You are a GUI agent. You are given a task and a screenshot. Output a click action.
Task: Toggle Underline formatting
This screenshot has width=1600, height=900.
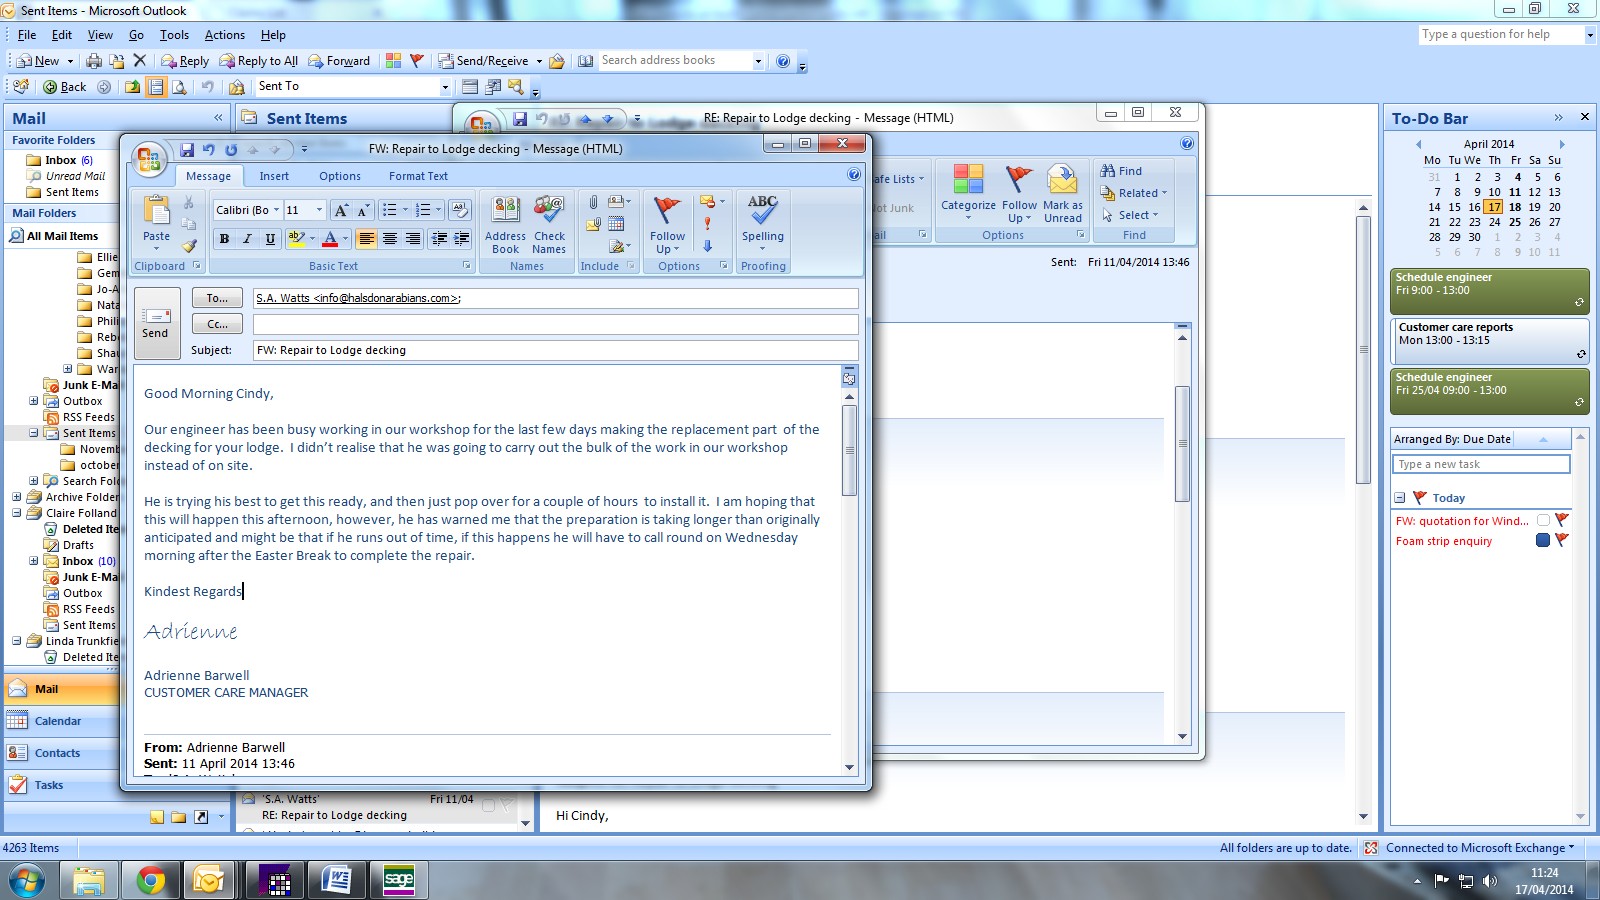point(270,239)
